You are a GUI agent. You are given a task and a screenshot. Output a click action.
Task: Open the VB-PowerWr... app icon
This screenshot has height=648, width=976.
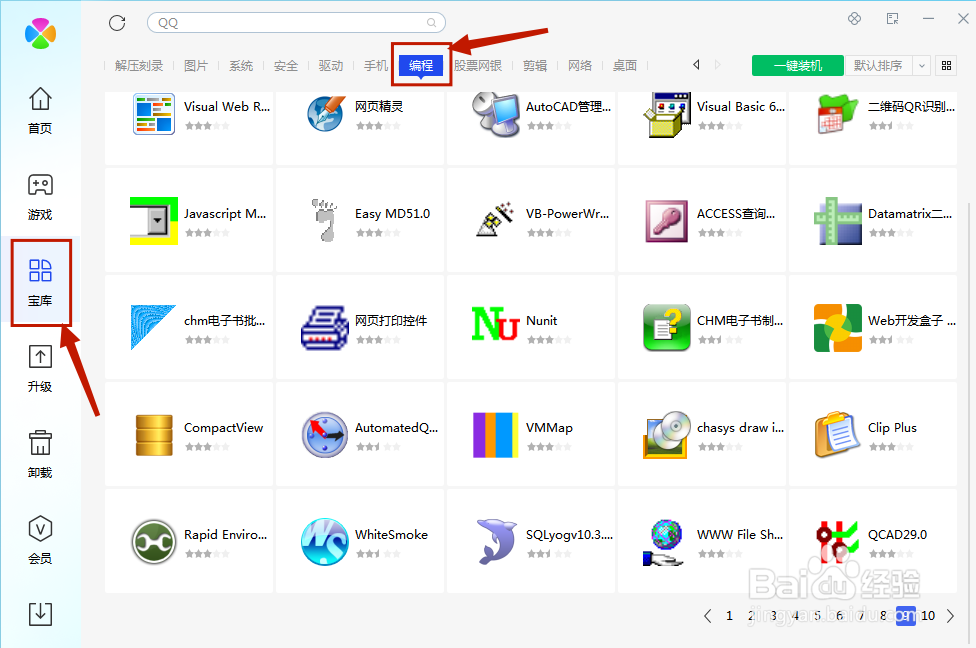click(495, 219)
